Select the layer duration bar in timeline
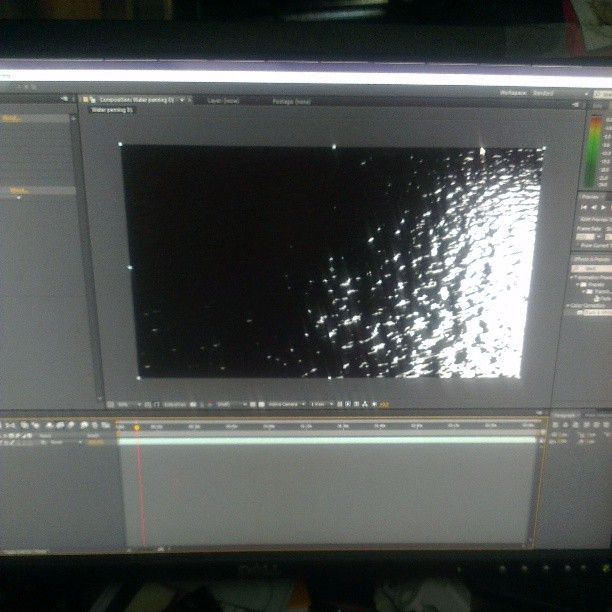612x612 pixels. tap(330, 440)
